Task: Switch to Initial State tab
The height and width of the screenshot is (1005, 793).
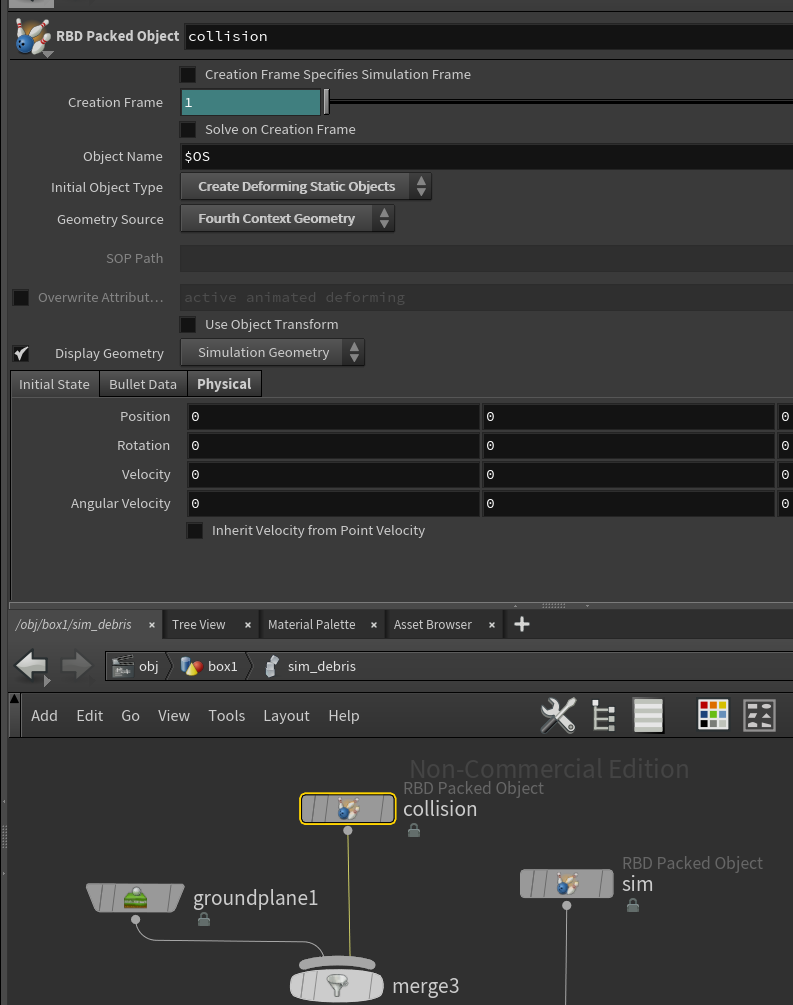Action: coord(54,384)
